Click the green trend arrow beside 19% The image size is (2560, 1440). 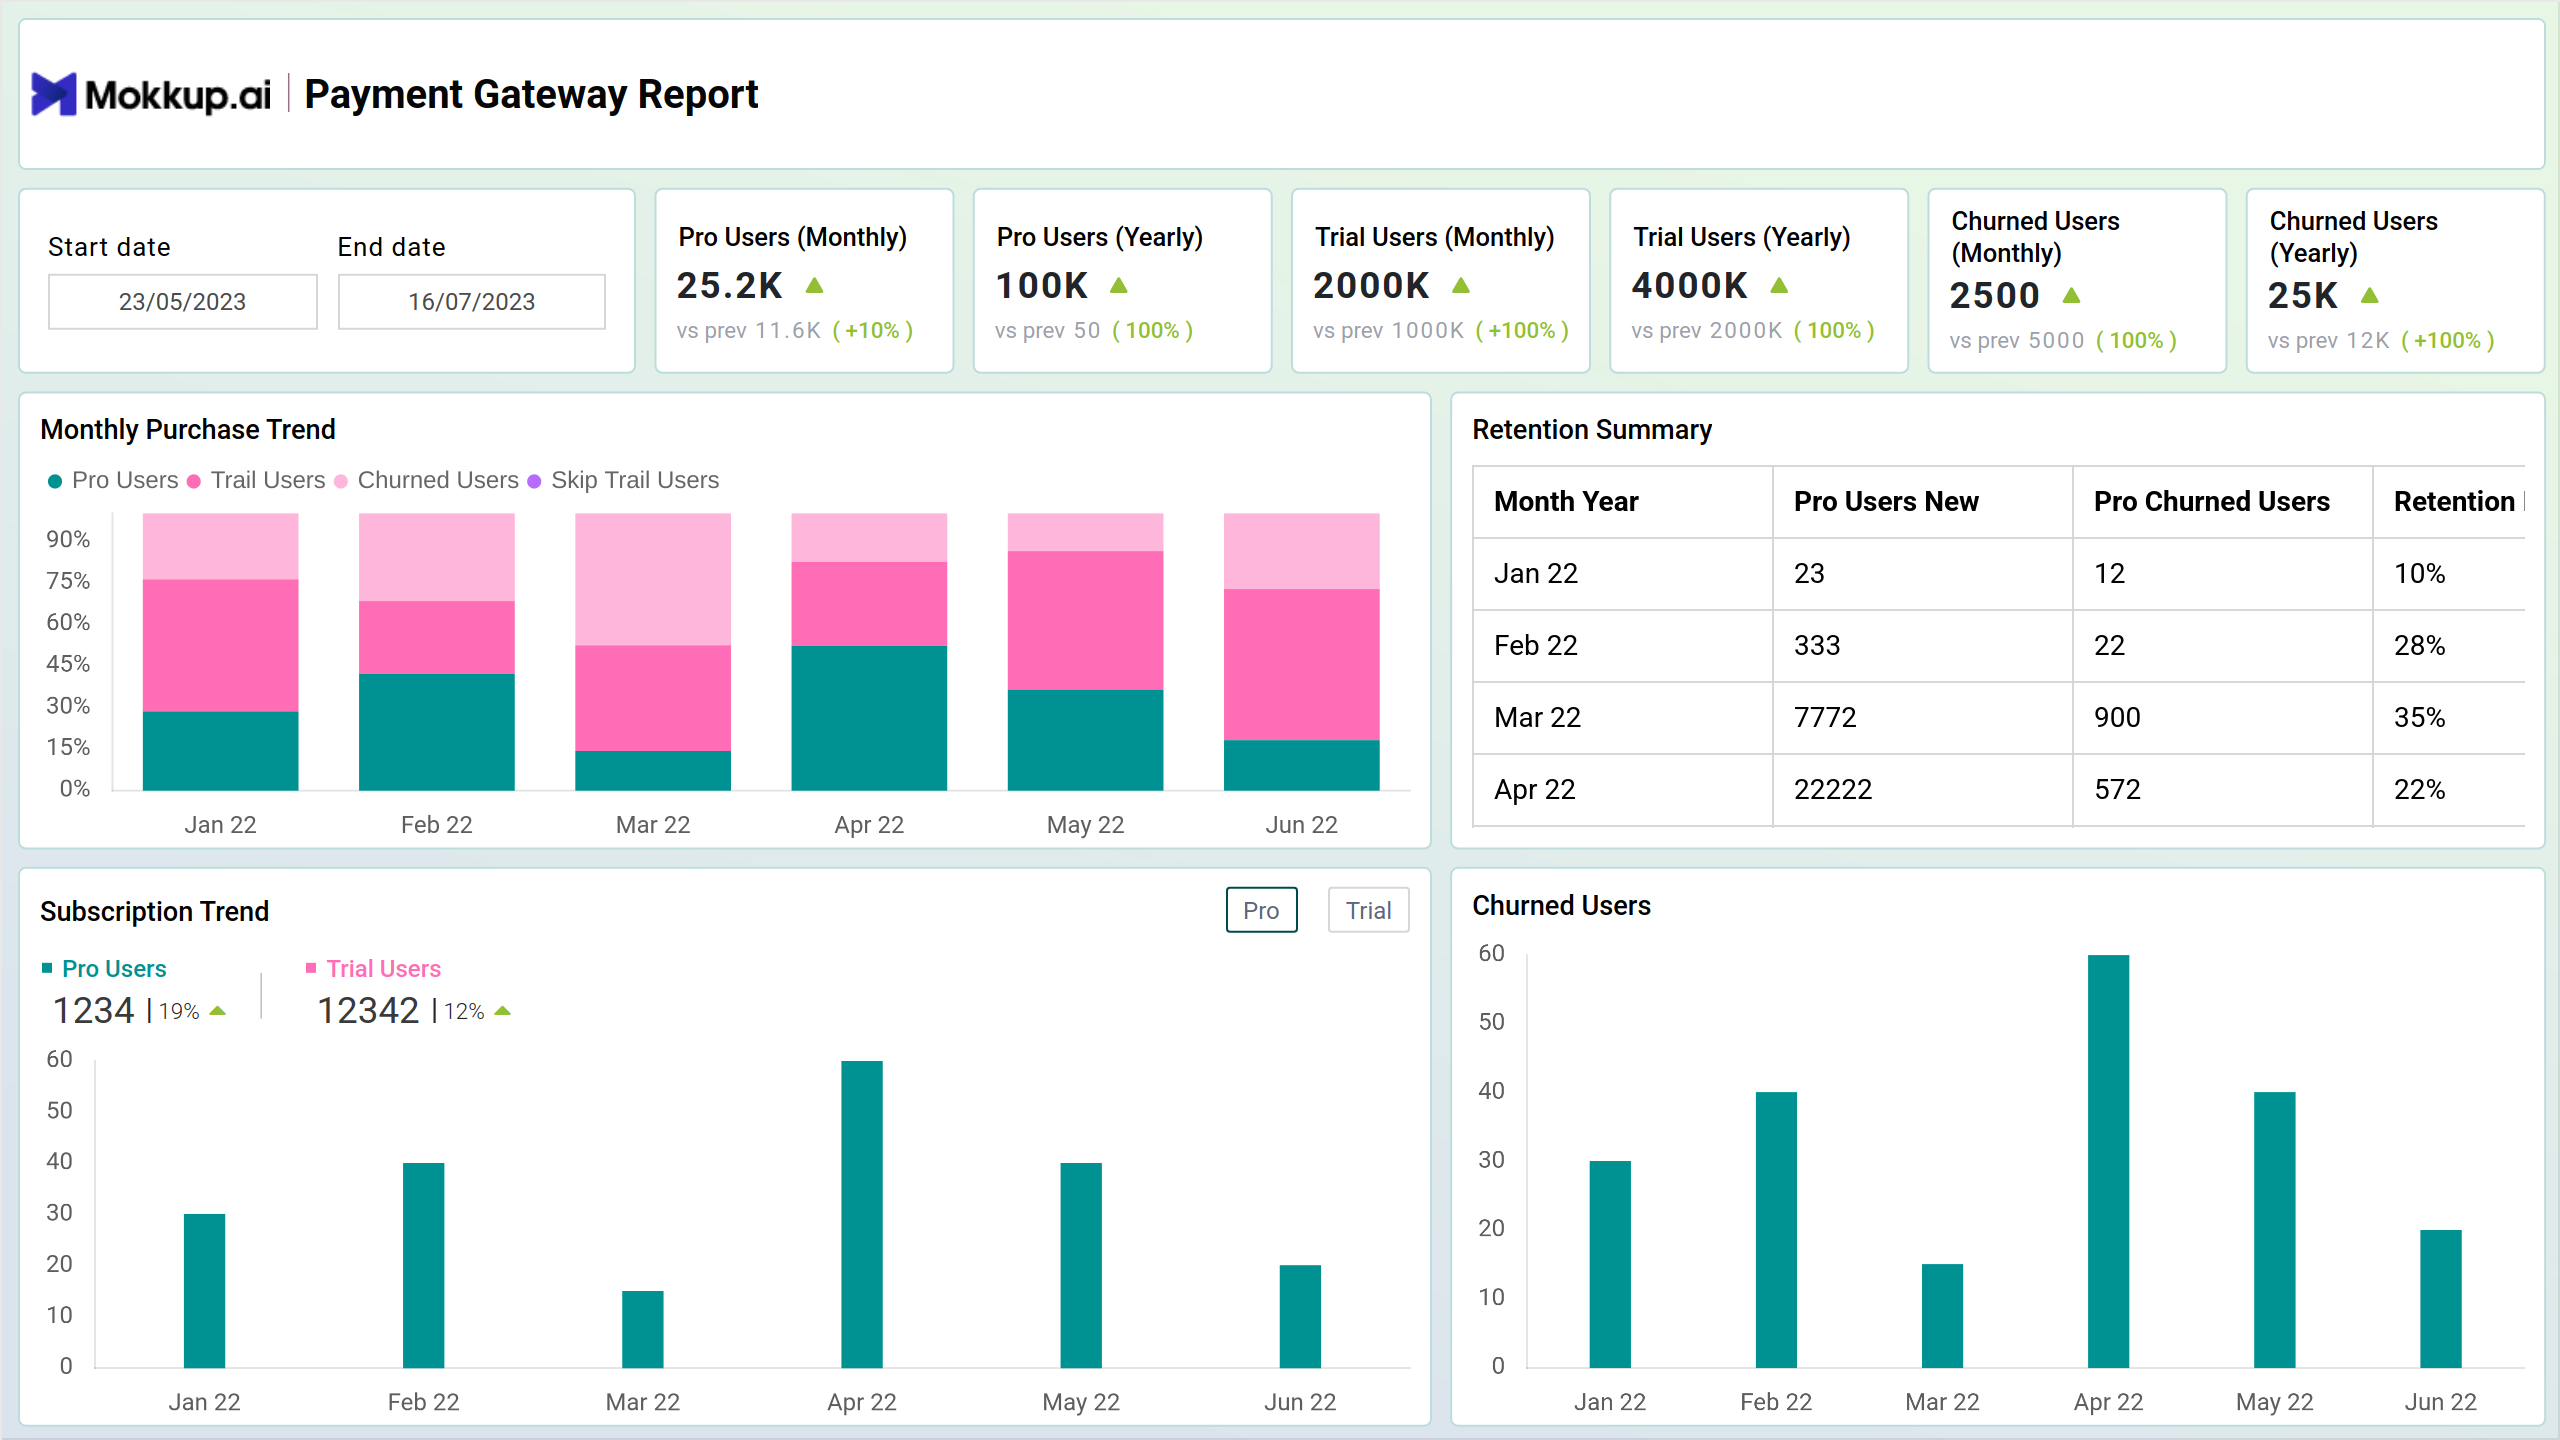(x=218, y=1011)
